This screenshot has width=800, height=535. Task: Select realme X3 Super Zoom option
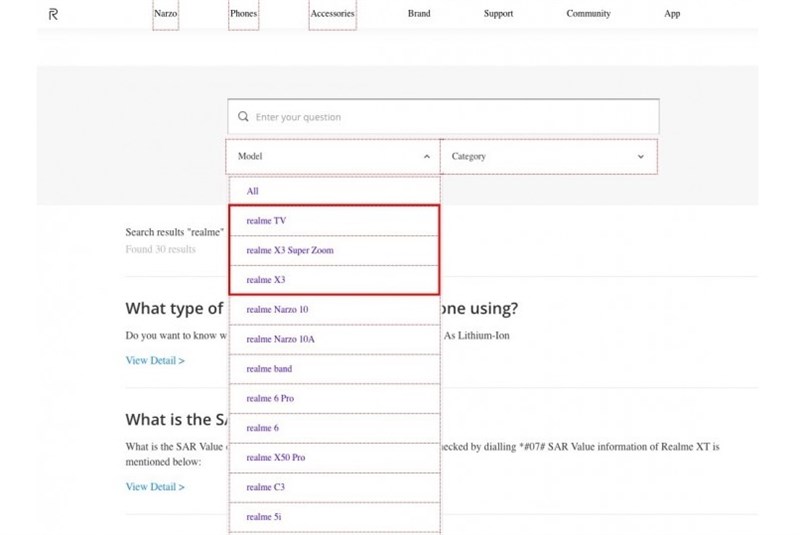(290, 250)
